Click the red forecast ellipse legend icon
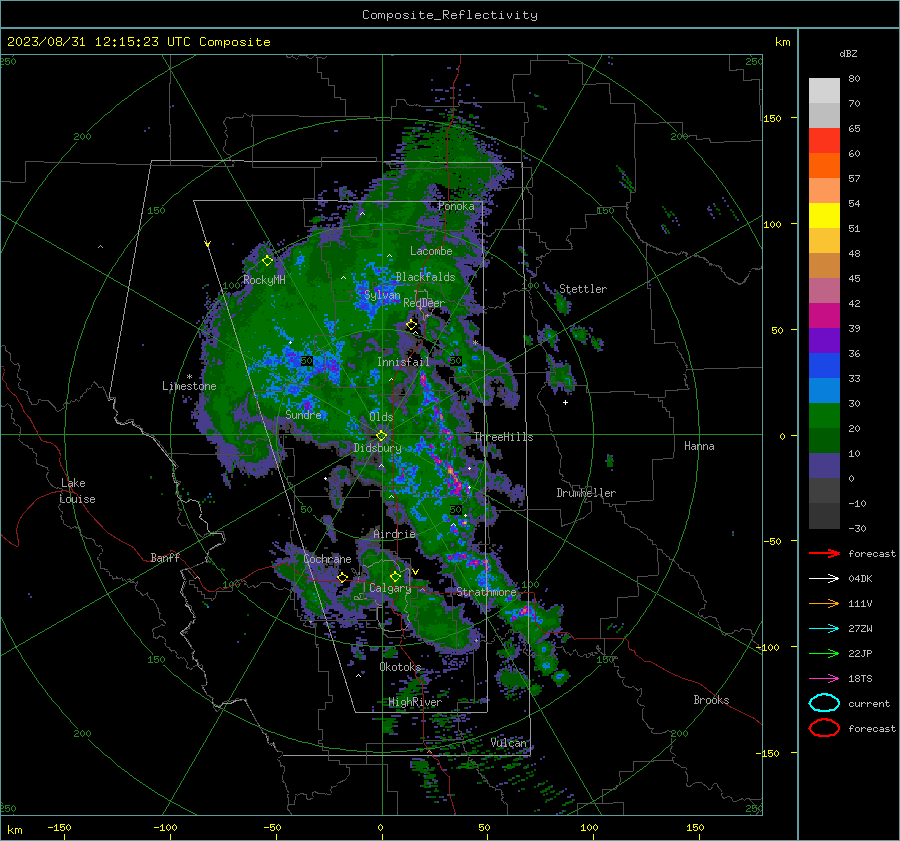Screen dimensions: 900x841 click(x=824, y=728)
